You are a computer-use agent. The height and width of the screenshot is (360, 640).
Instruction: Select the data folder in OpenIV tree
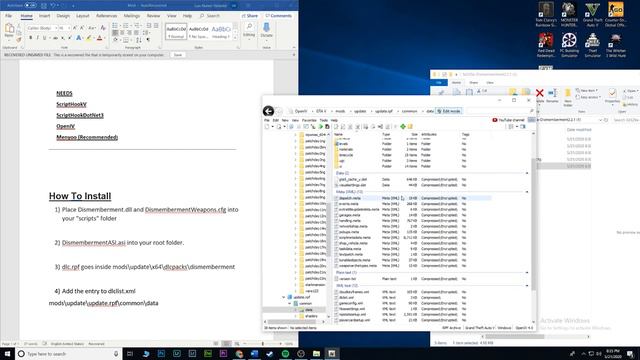tap(309, 310)
